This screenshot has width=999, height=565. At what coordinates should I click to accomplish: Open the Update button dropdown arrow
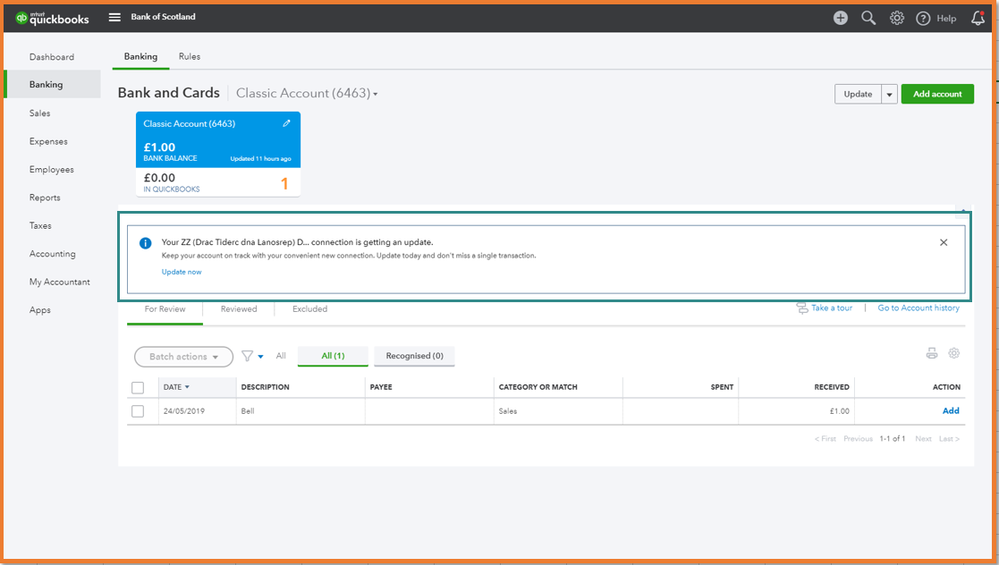pos(889,94)
